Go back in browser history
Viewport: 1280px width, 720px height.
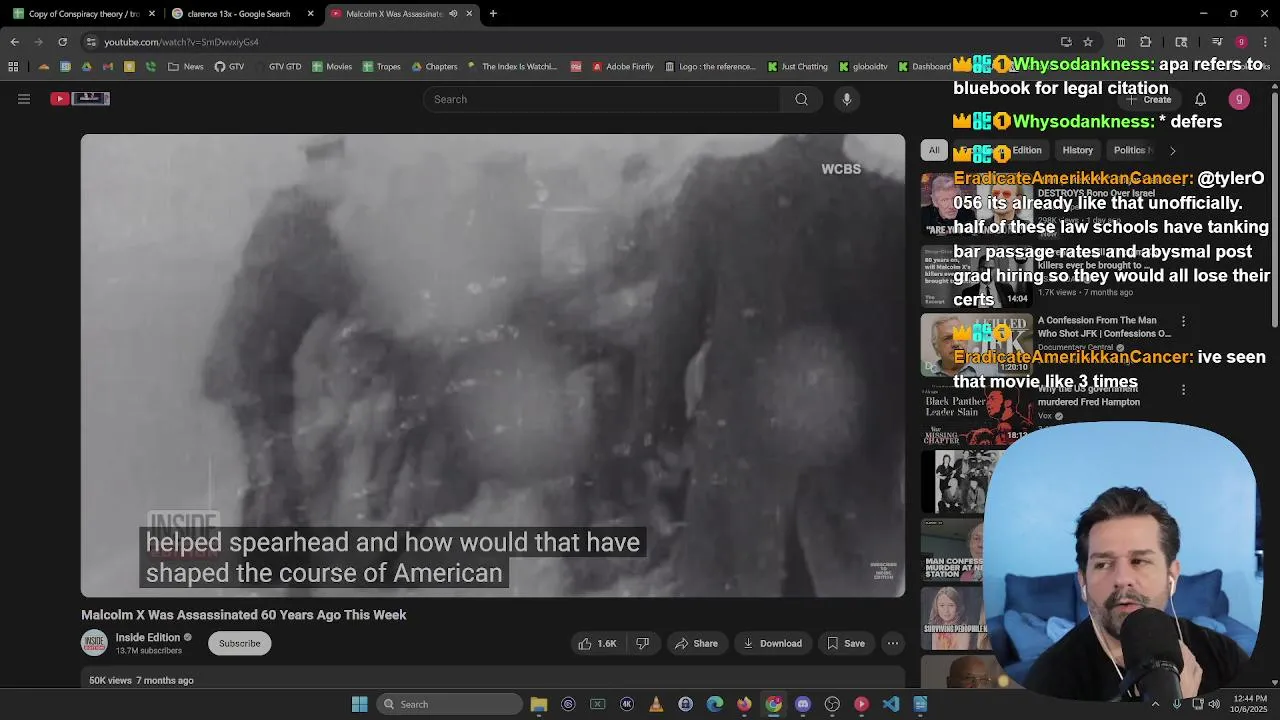[x=14, y=42]
